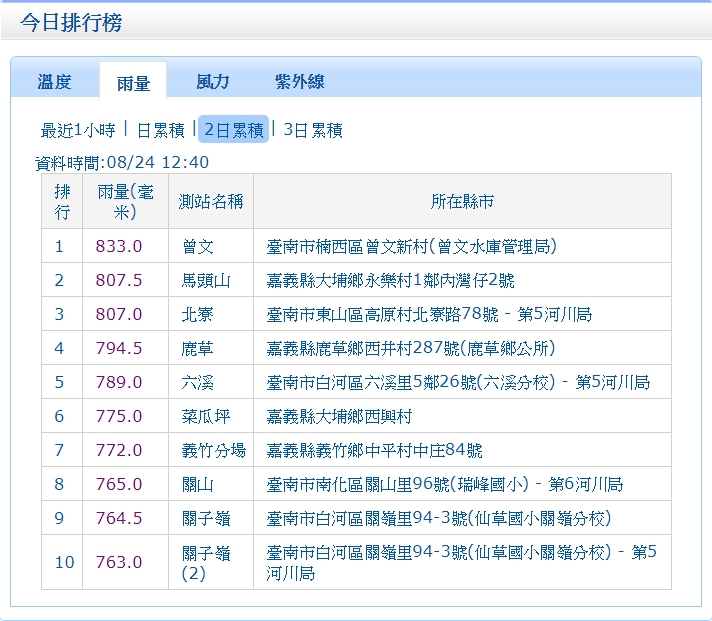Screen dimensions: 712x621
Task: Click the 雨量(毫米) column header
Action: [x=125, y=202]
